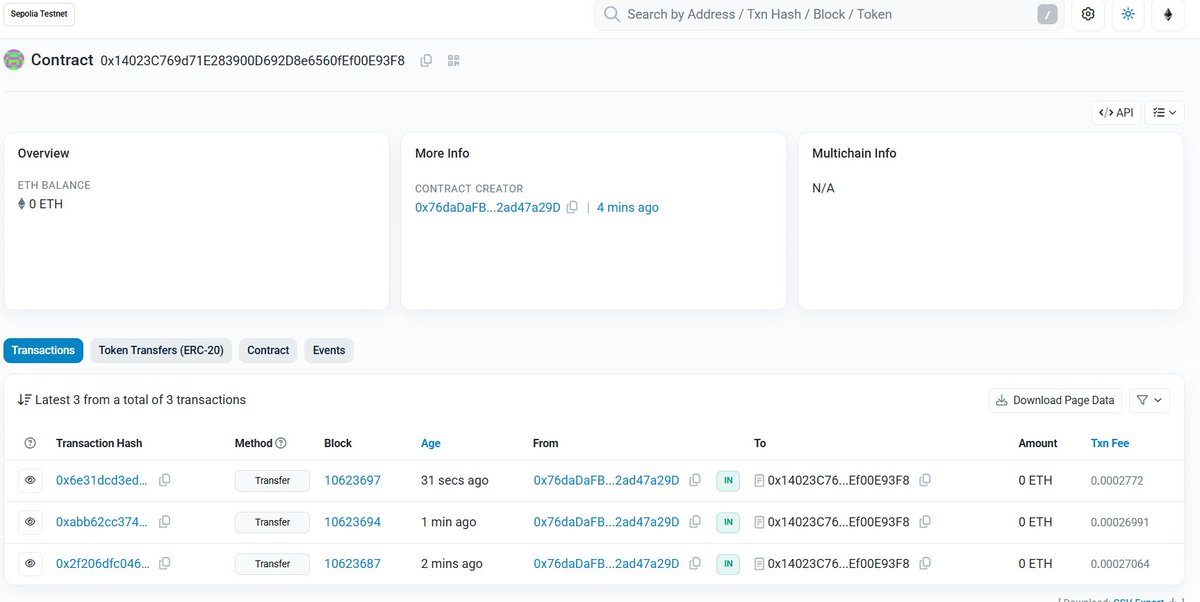
Task: Click the Method column help icon
Action: (x=281, y=443)
